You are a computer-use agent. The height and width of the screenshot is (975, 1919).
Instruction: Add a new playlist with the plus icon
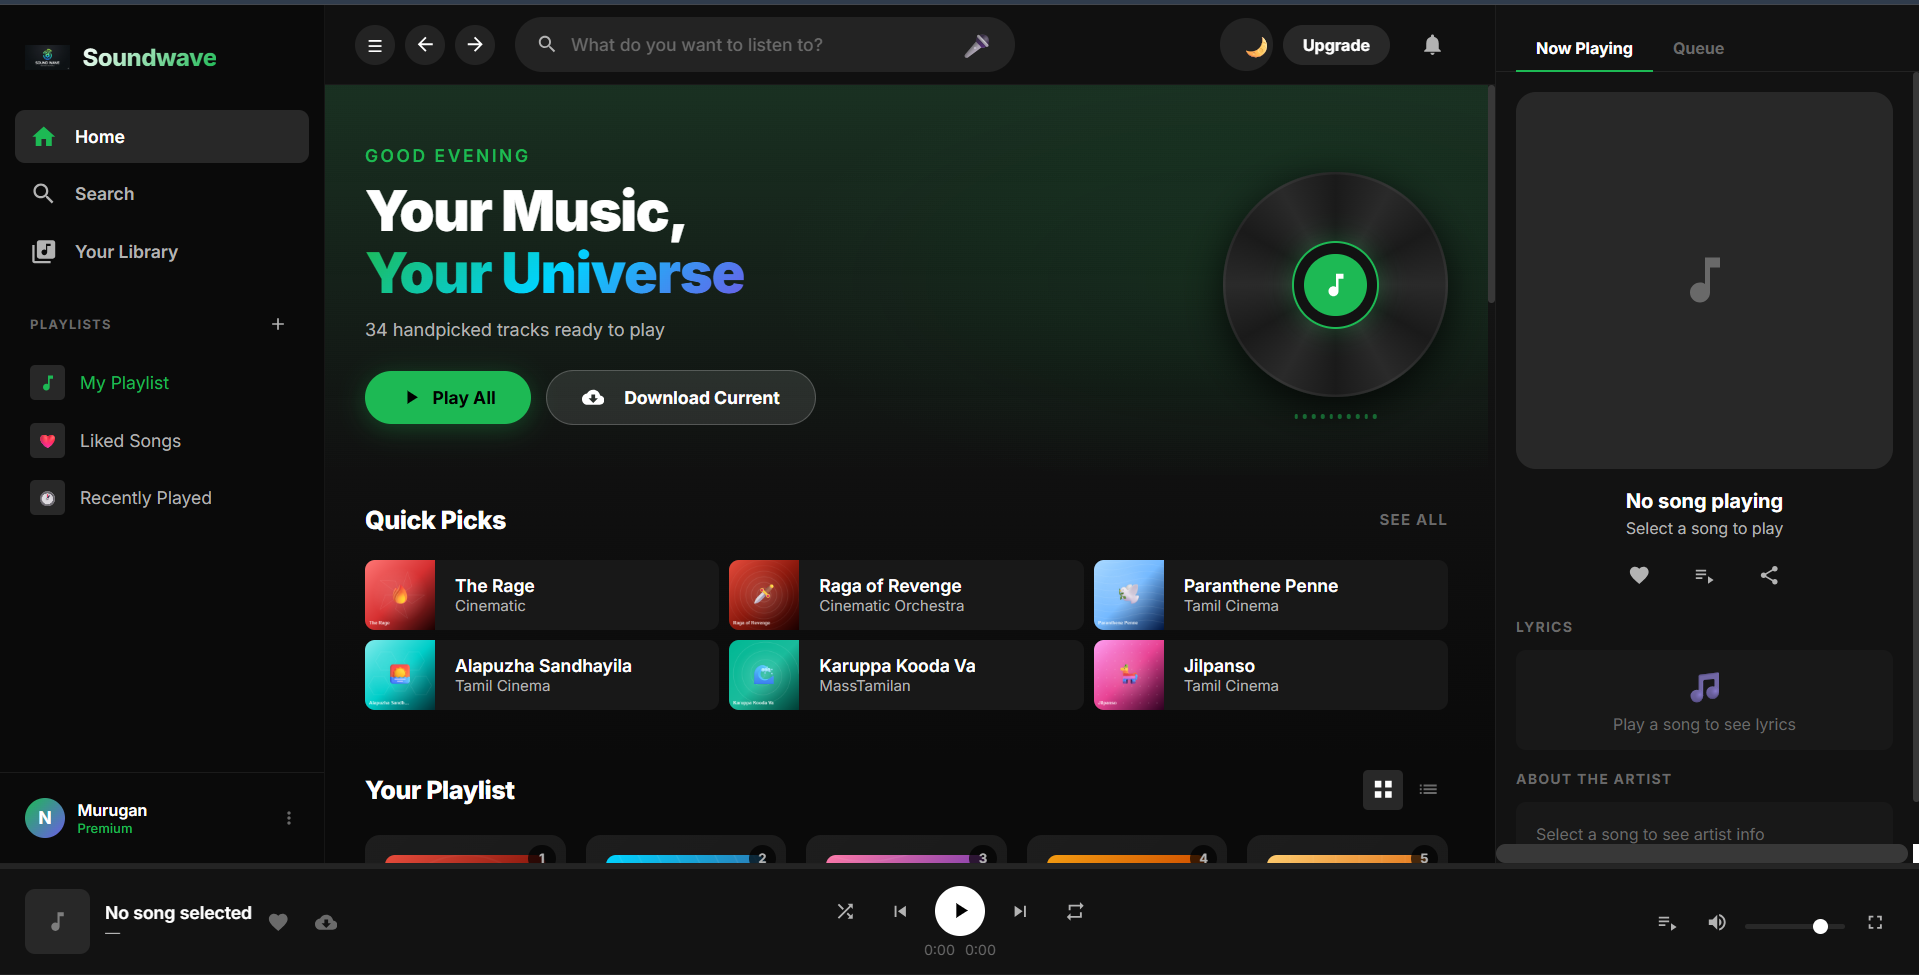point(278,324)
